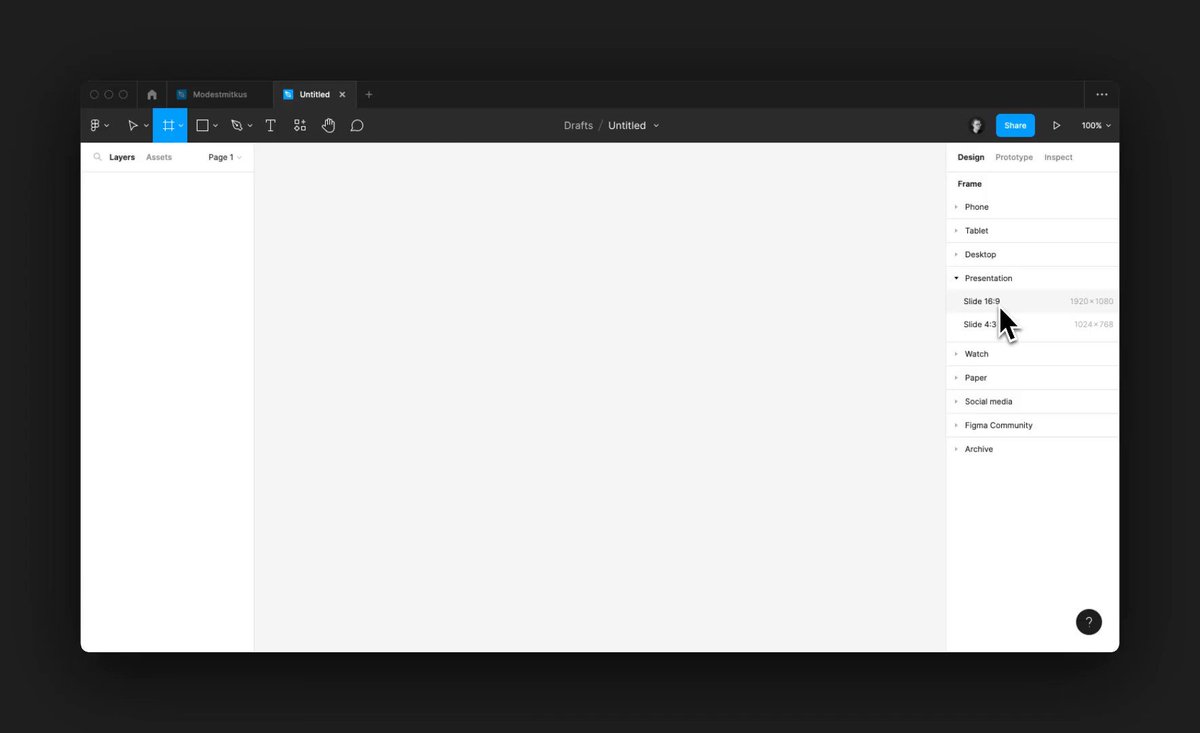Image resolution: width=1200 pixels, height=733 pixels.
Task: Open Frame tool options dropdown arrow
Action: pos(181,126)
